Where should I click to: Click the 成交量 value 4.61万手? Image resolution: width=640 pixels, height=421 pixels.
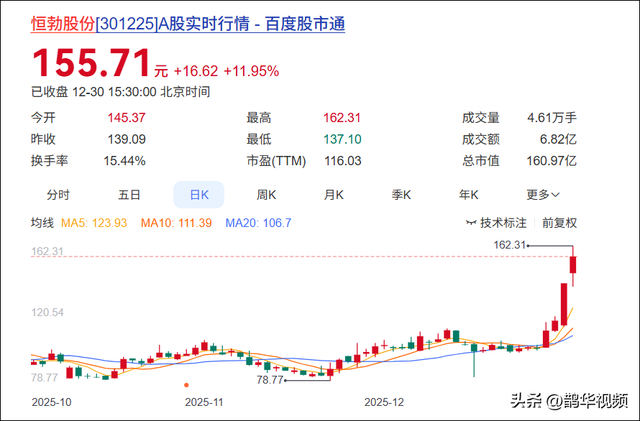[552, 118]
